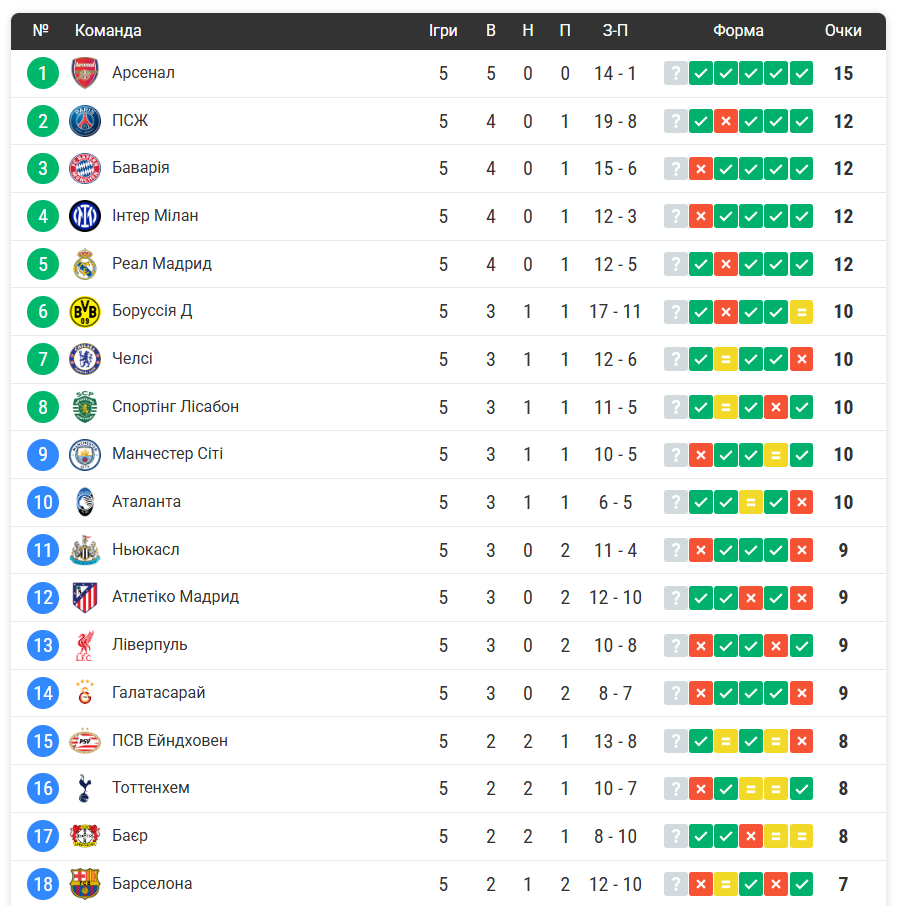Screen dimensions: 898x906
Task: Open the Спортінг Лісабон team link
Action: coord(175,407)
